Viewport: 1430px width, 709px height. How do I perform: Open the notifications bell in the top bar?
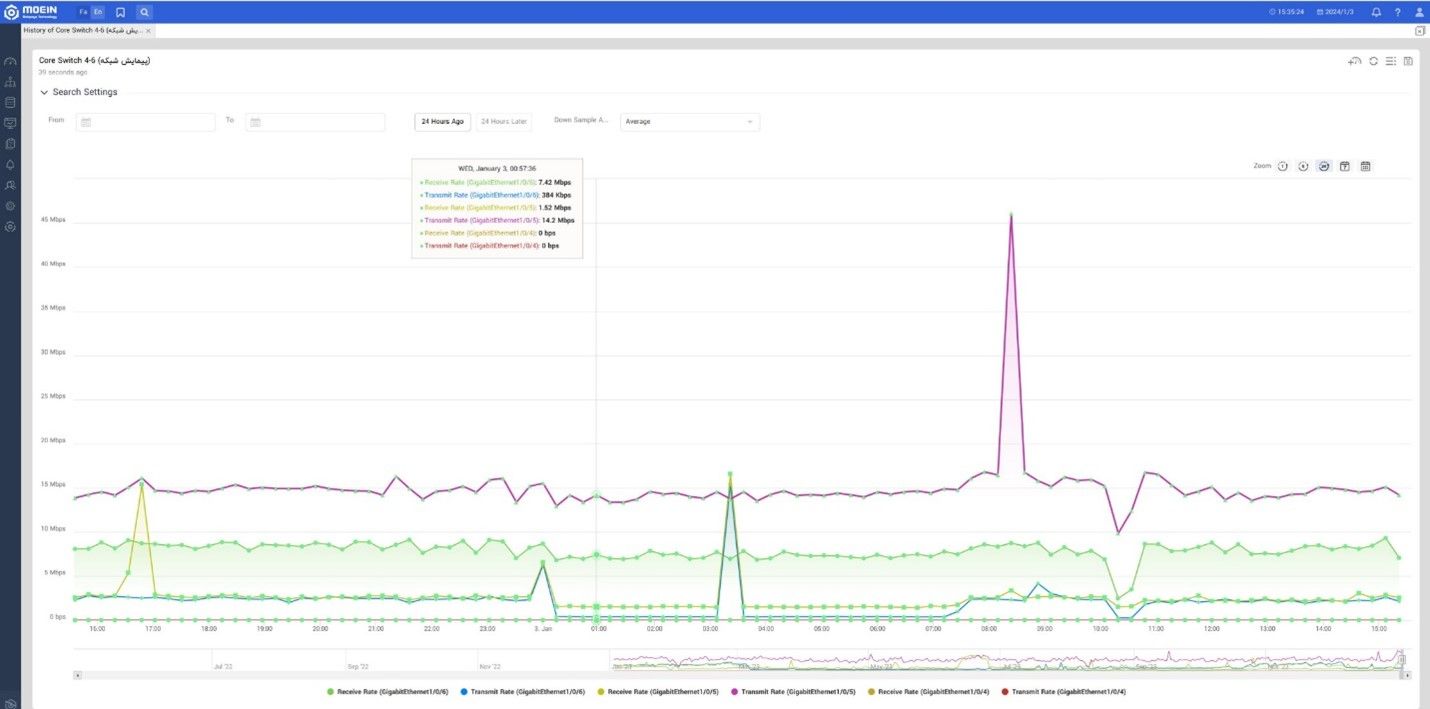tap(1376, 12)
